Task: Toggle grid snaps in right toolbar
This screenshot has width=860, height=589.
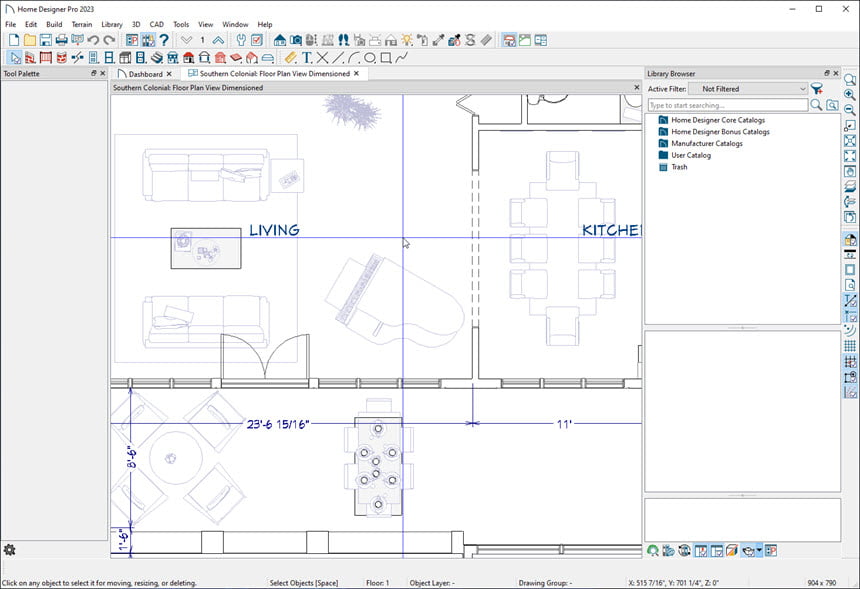Action: tap(850, 361)
